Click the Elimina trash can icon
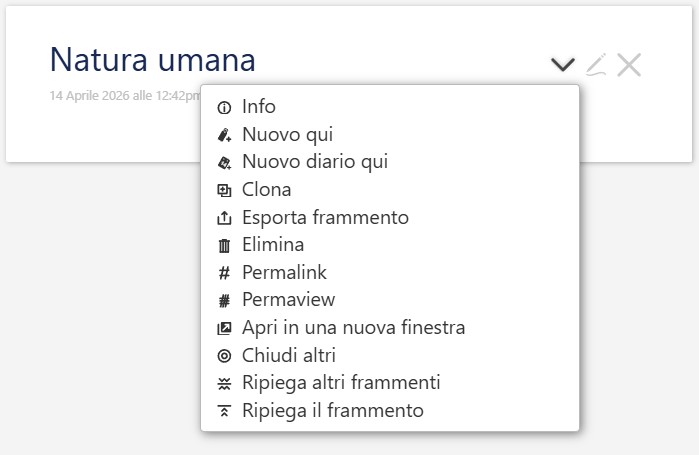Image resolution: width=699 pixels, height=455 pixels. pos(224,246)
